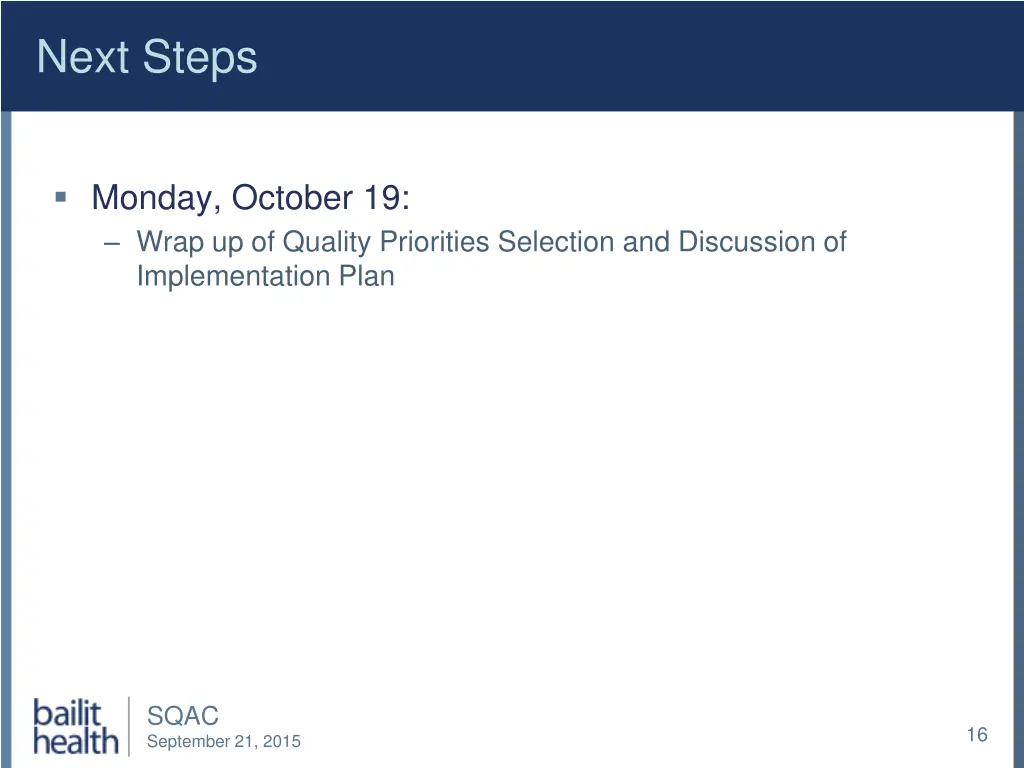This screenshot has height=768, width=1024.
Task: Click the Monday, October 19 heading
Action: pos(250,198)
